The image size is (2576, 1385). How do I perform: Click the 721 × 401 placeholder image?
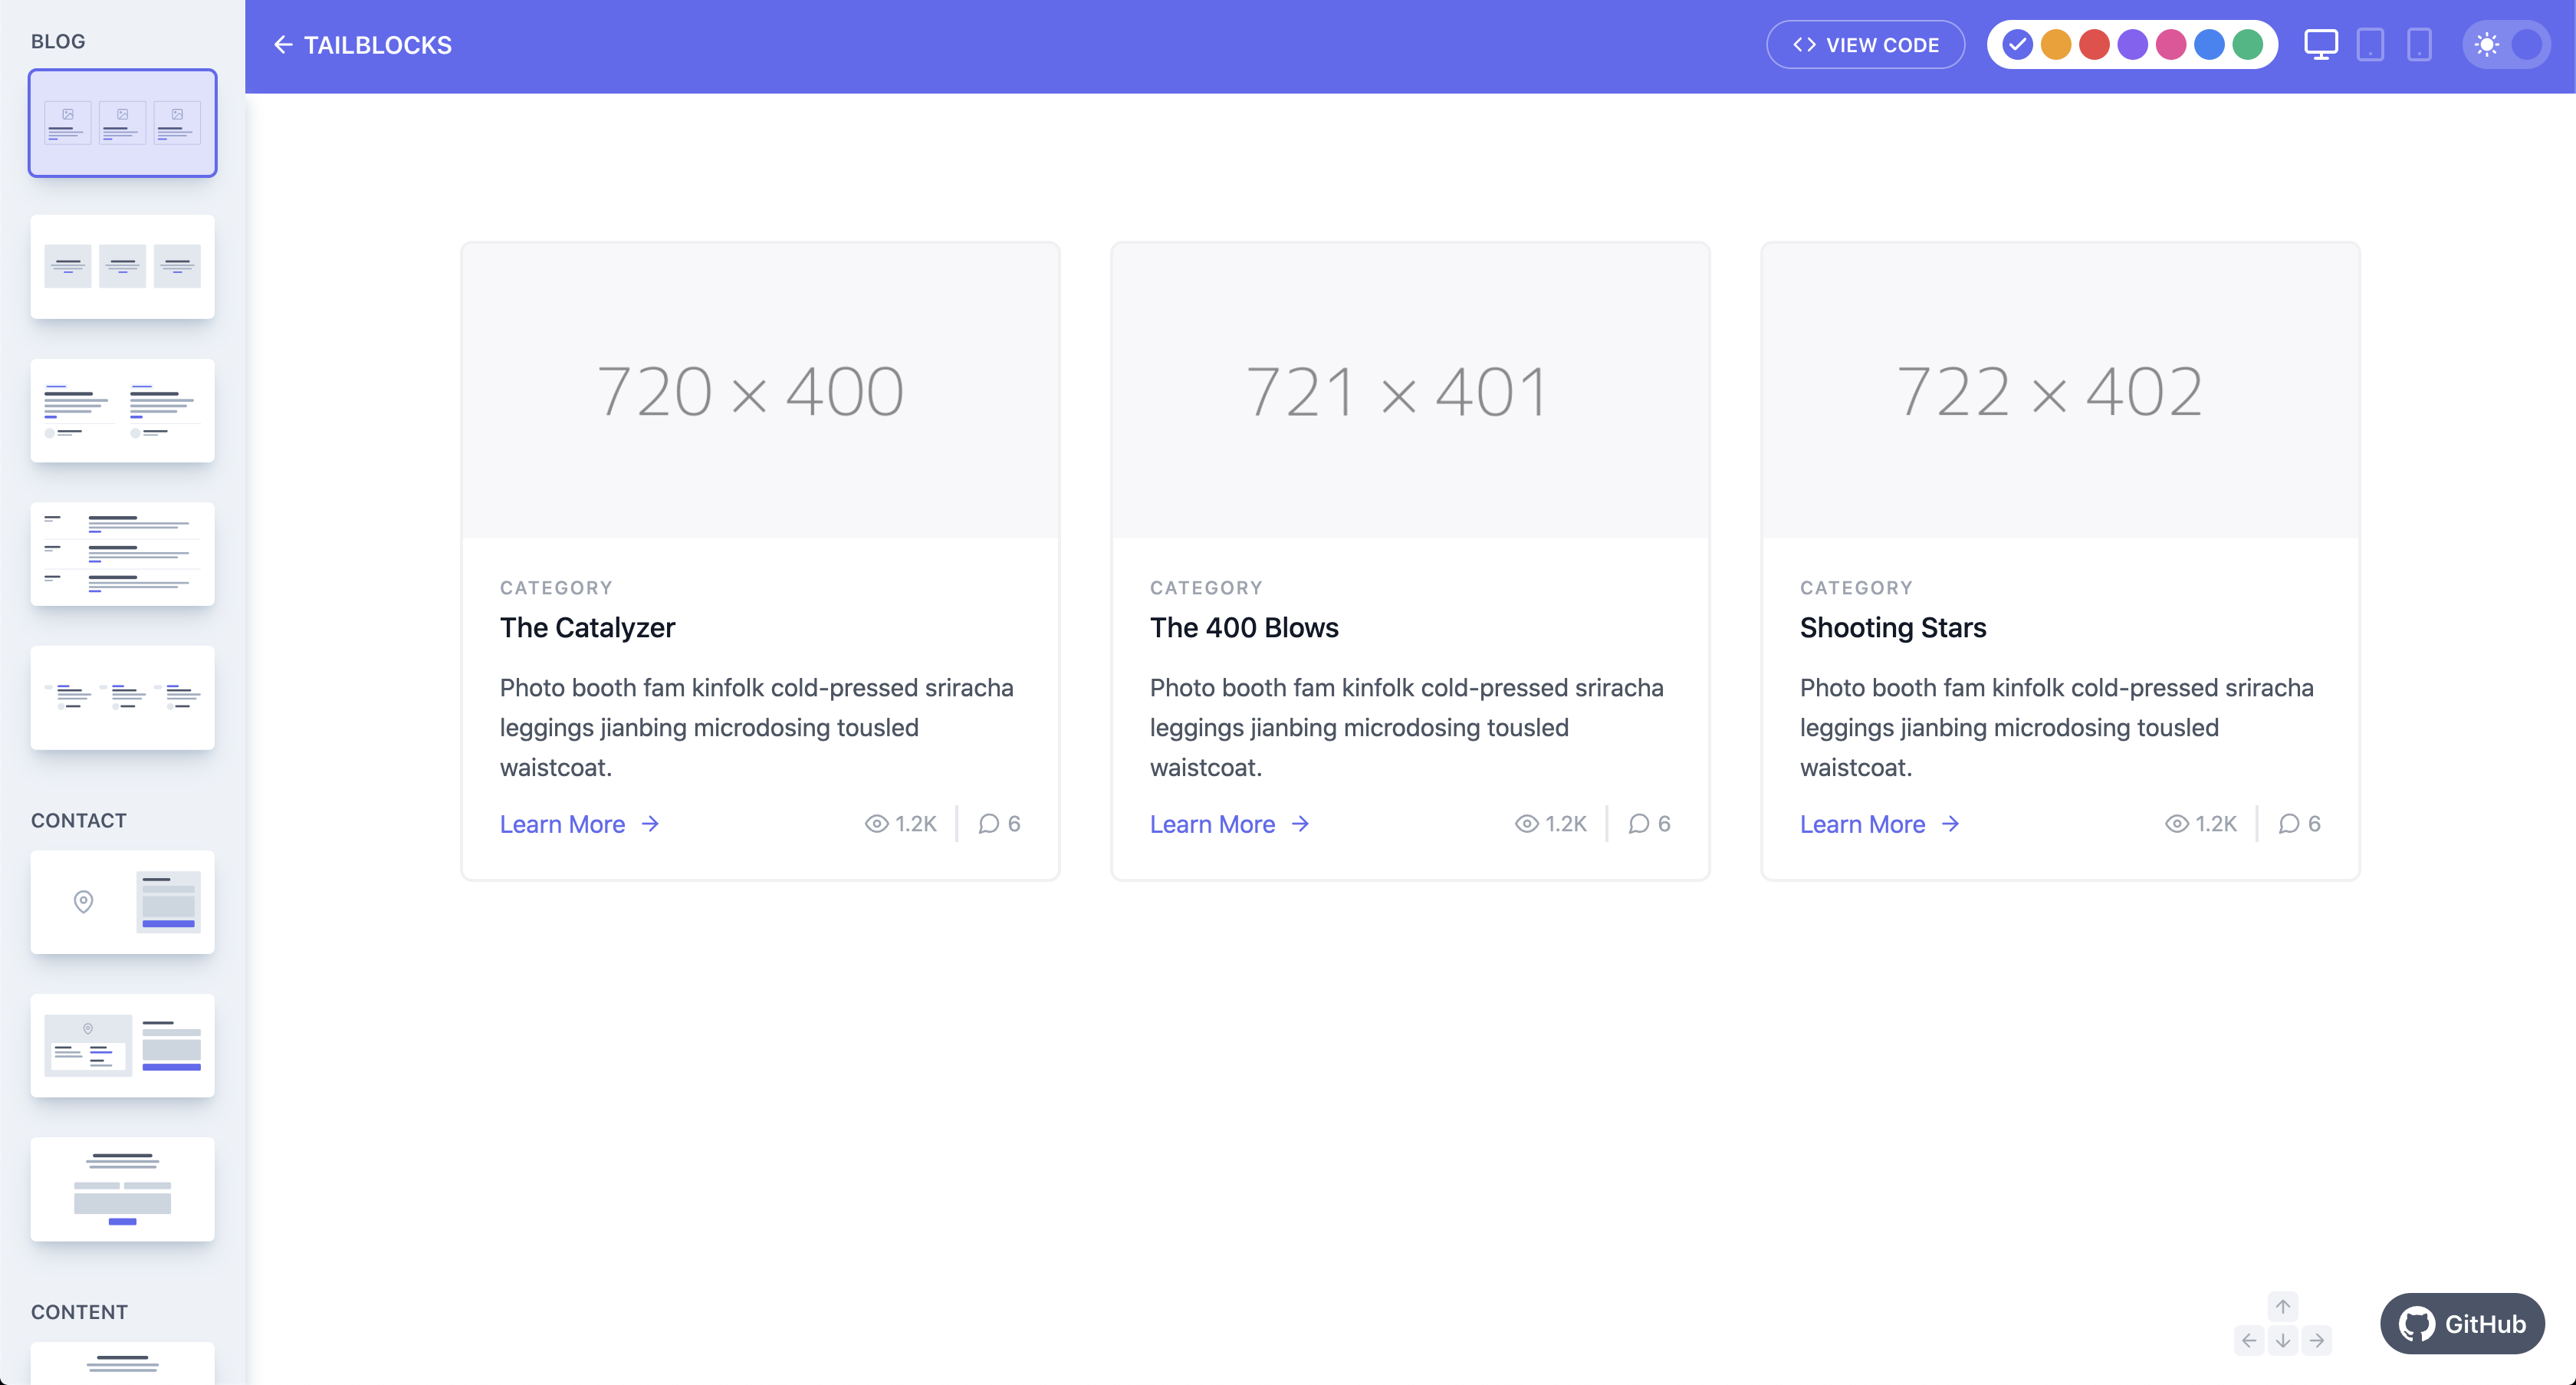1410,391
